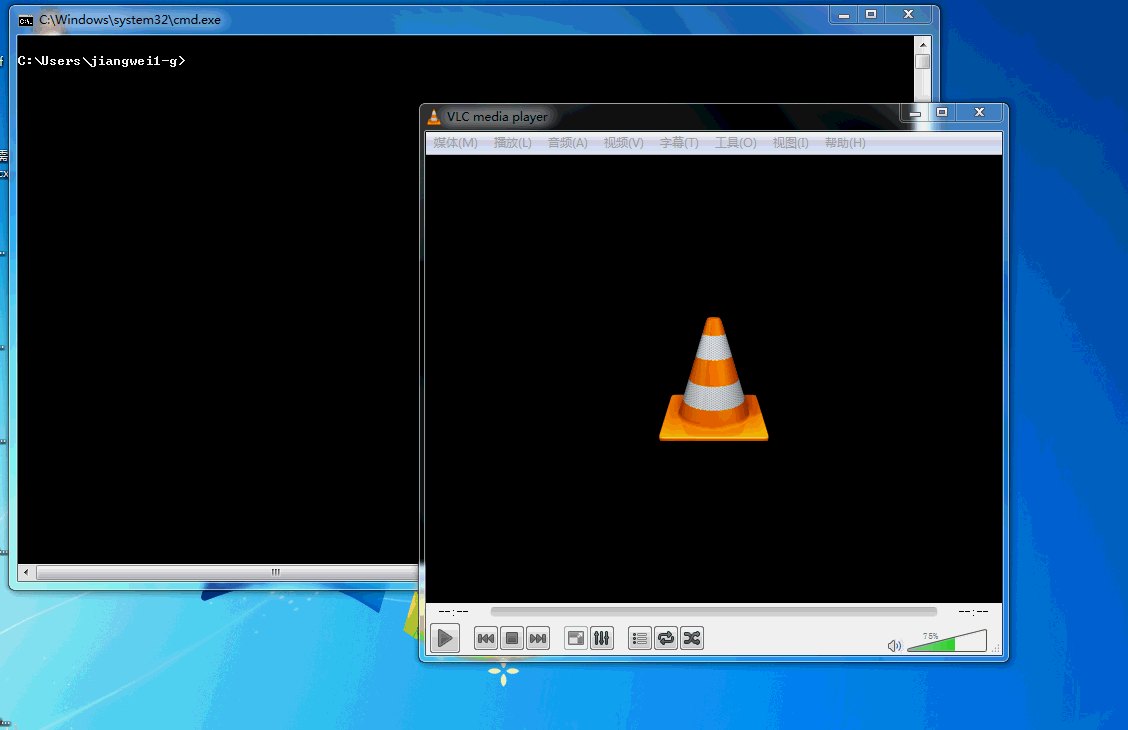
Task: Mute audio using the speaker icon
Action: [894, 646]
